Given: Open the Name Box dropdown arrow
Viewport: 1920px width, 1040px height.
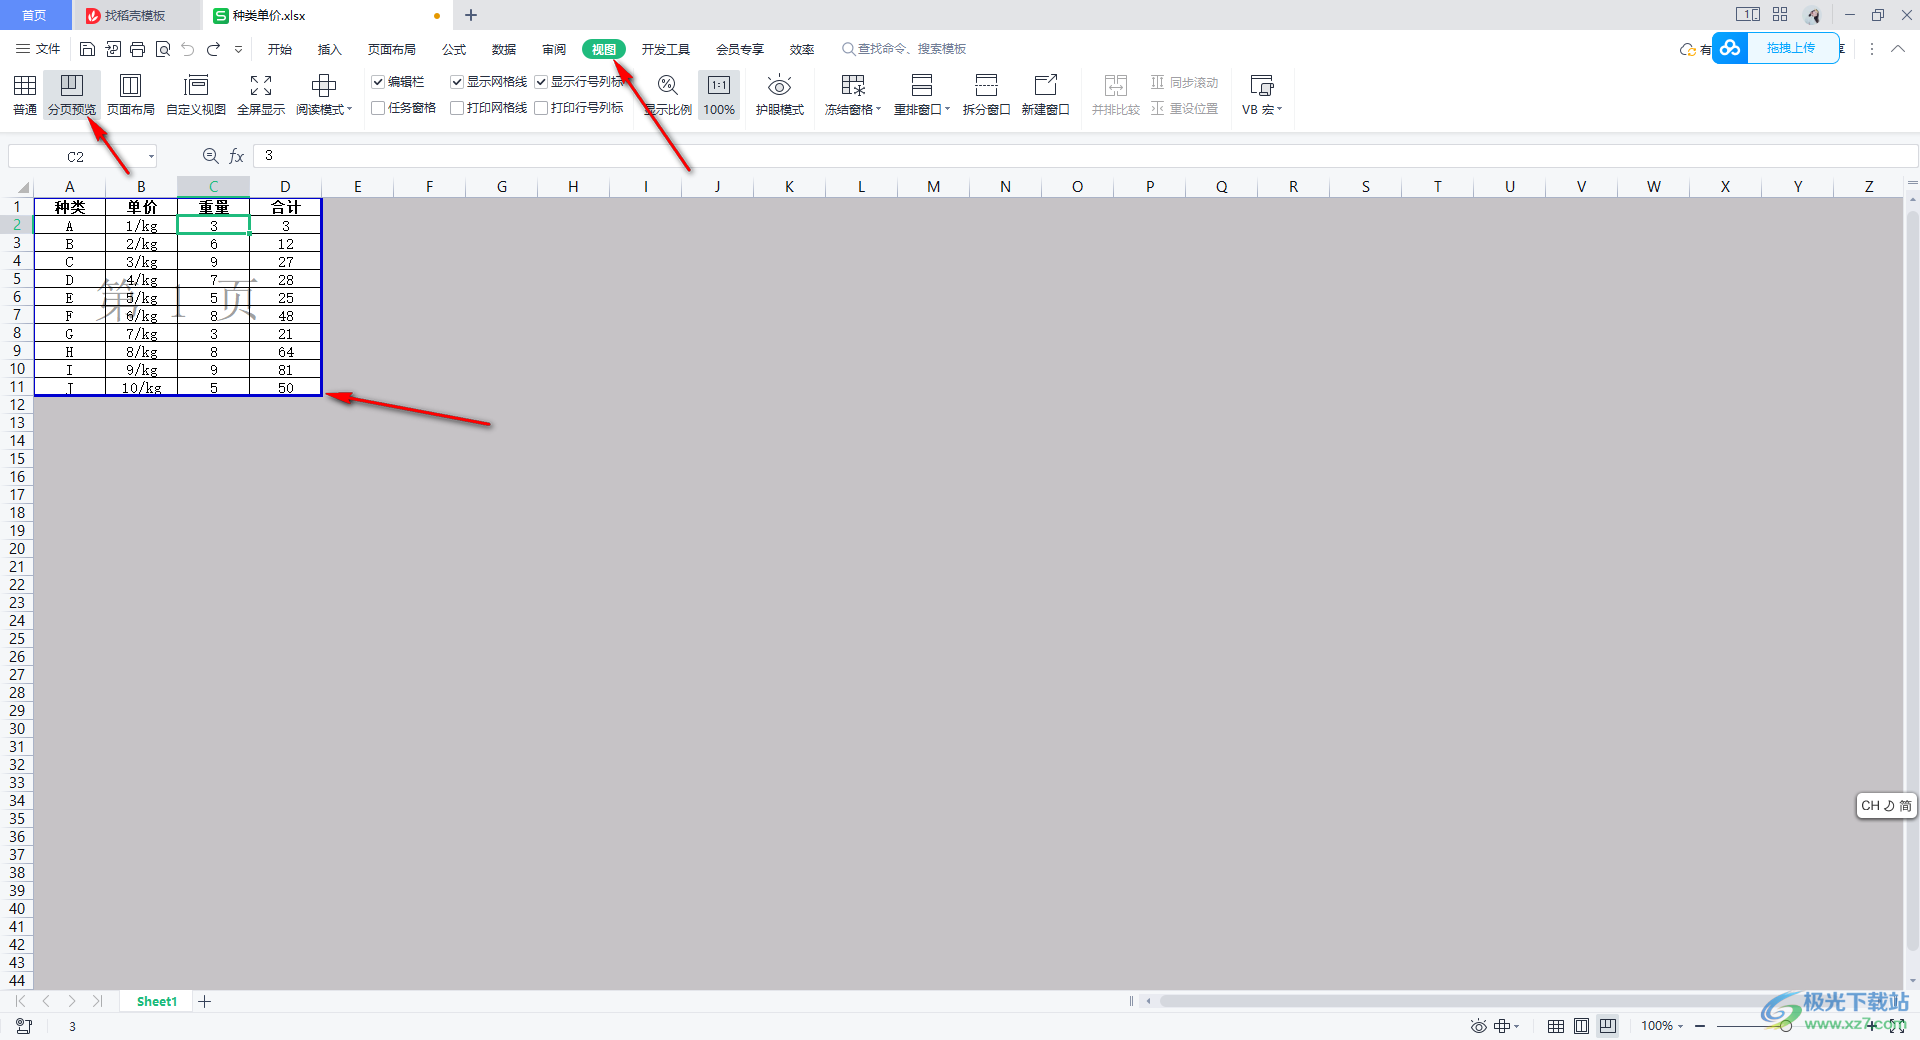Looking at the screenshot, I should pyautogui.click(x=151, y=156).
